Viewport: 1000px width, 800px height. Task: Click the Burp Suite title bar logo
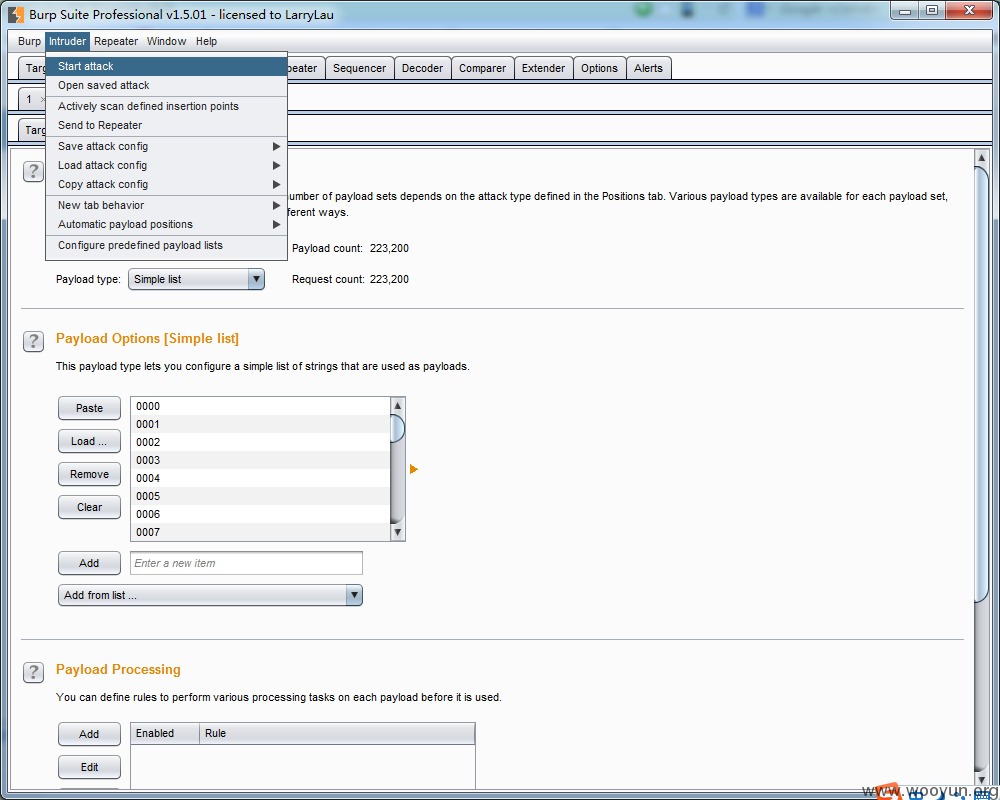(15, 14)
